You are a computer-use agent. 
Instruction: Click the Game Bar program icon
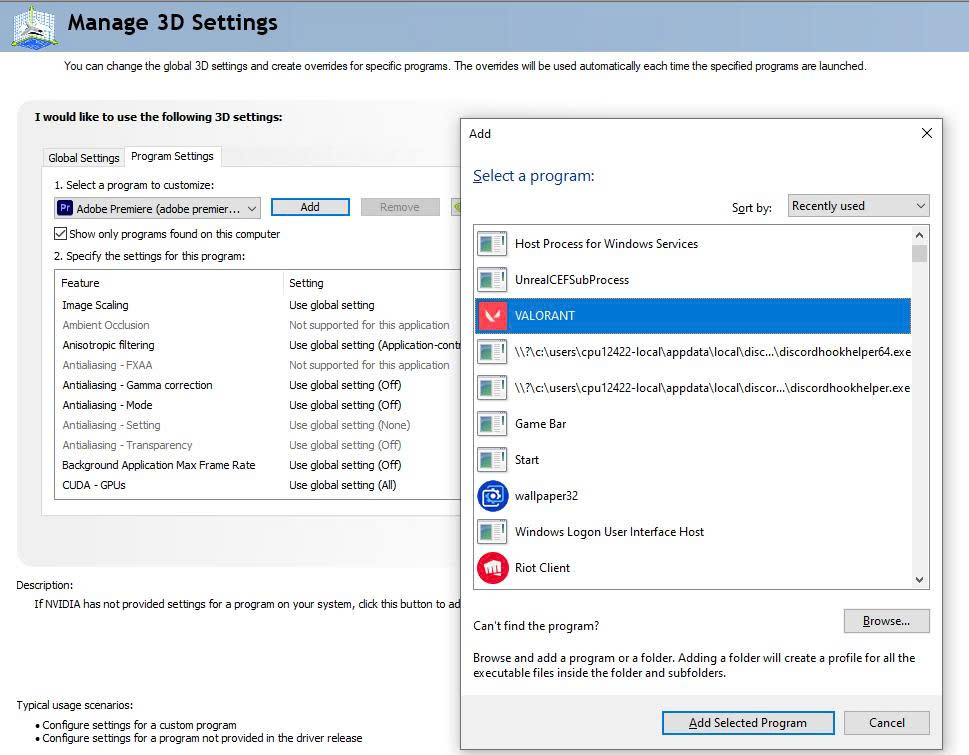point(492,424)
